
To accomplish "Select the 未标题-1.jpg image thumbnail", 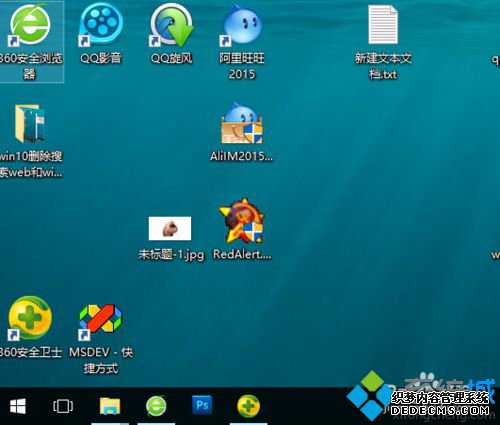I will [x=170, y=228].
